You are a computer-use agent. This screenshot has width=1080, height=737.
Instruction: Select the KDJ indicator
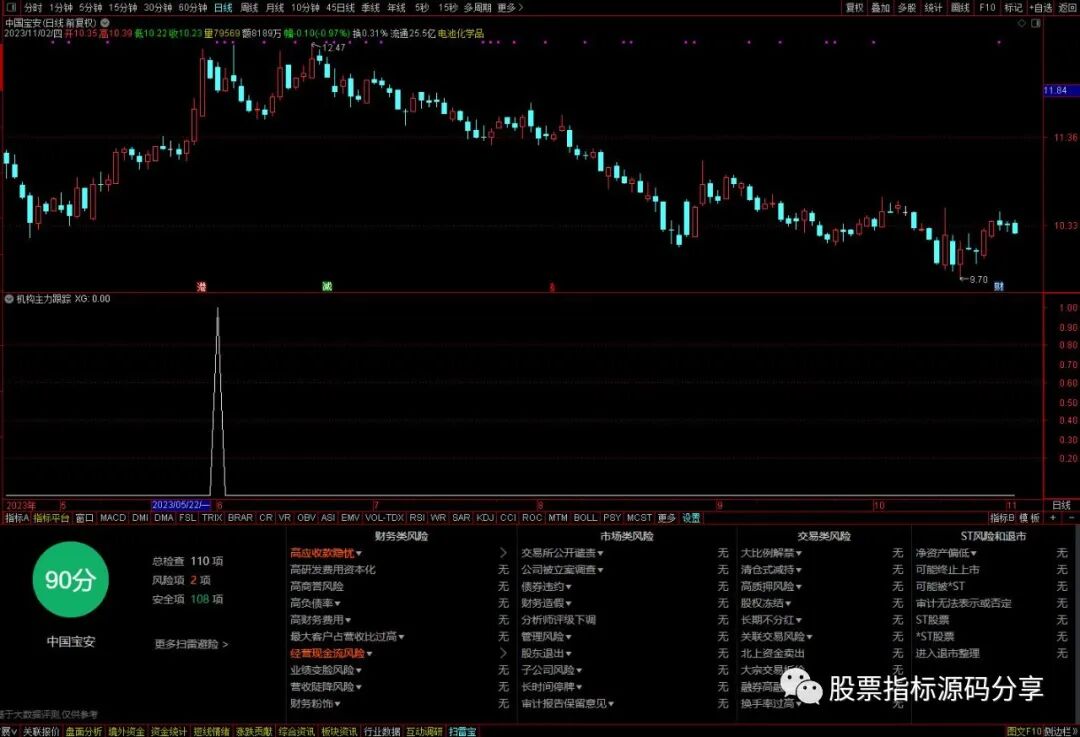tap(485, 517)
